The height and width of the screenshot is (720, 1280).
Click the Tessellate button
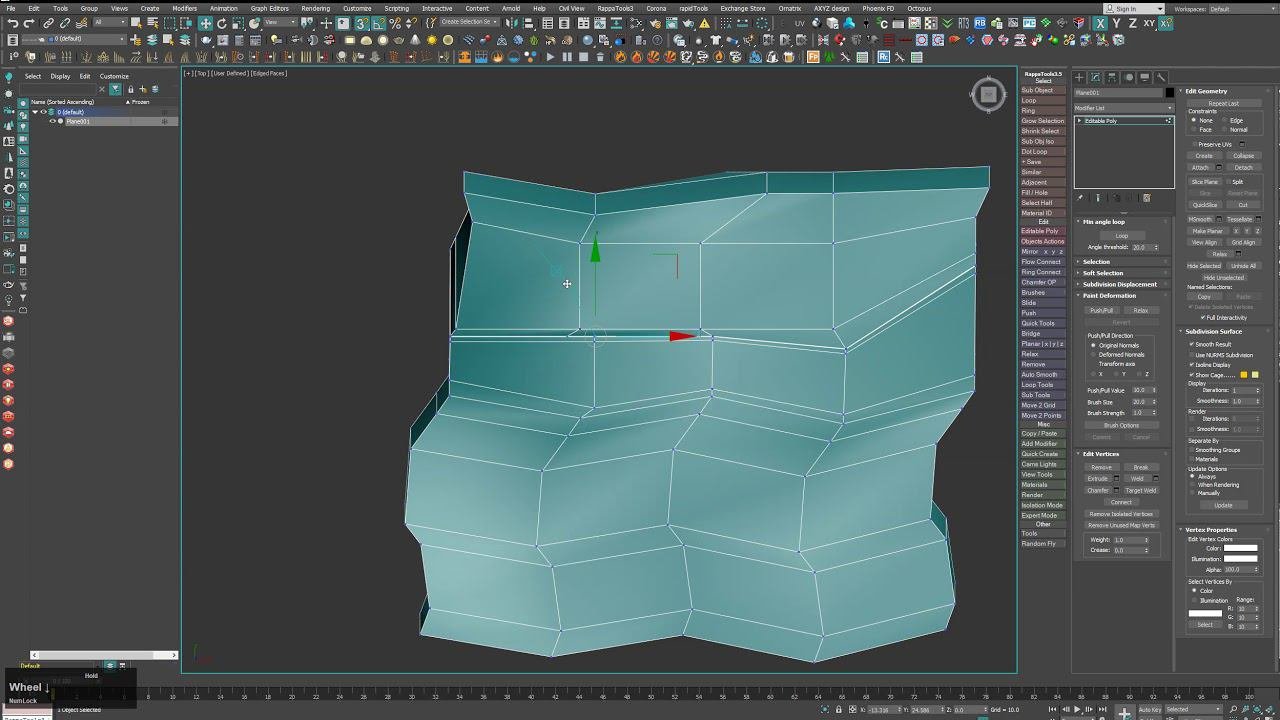1239,219
